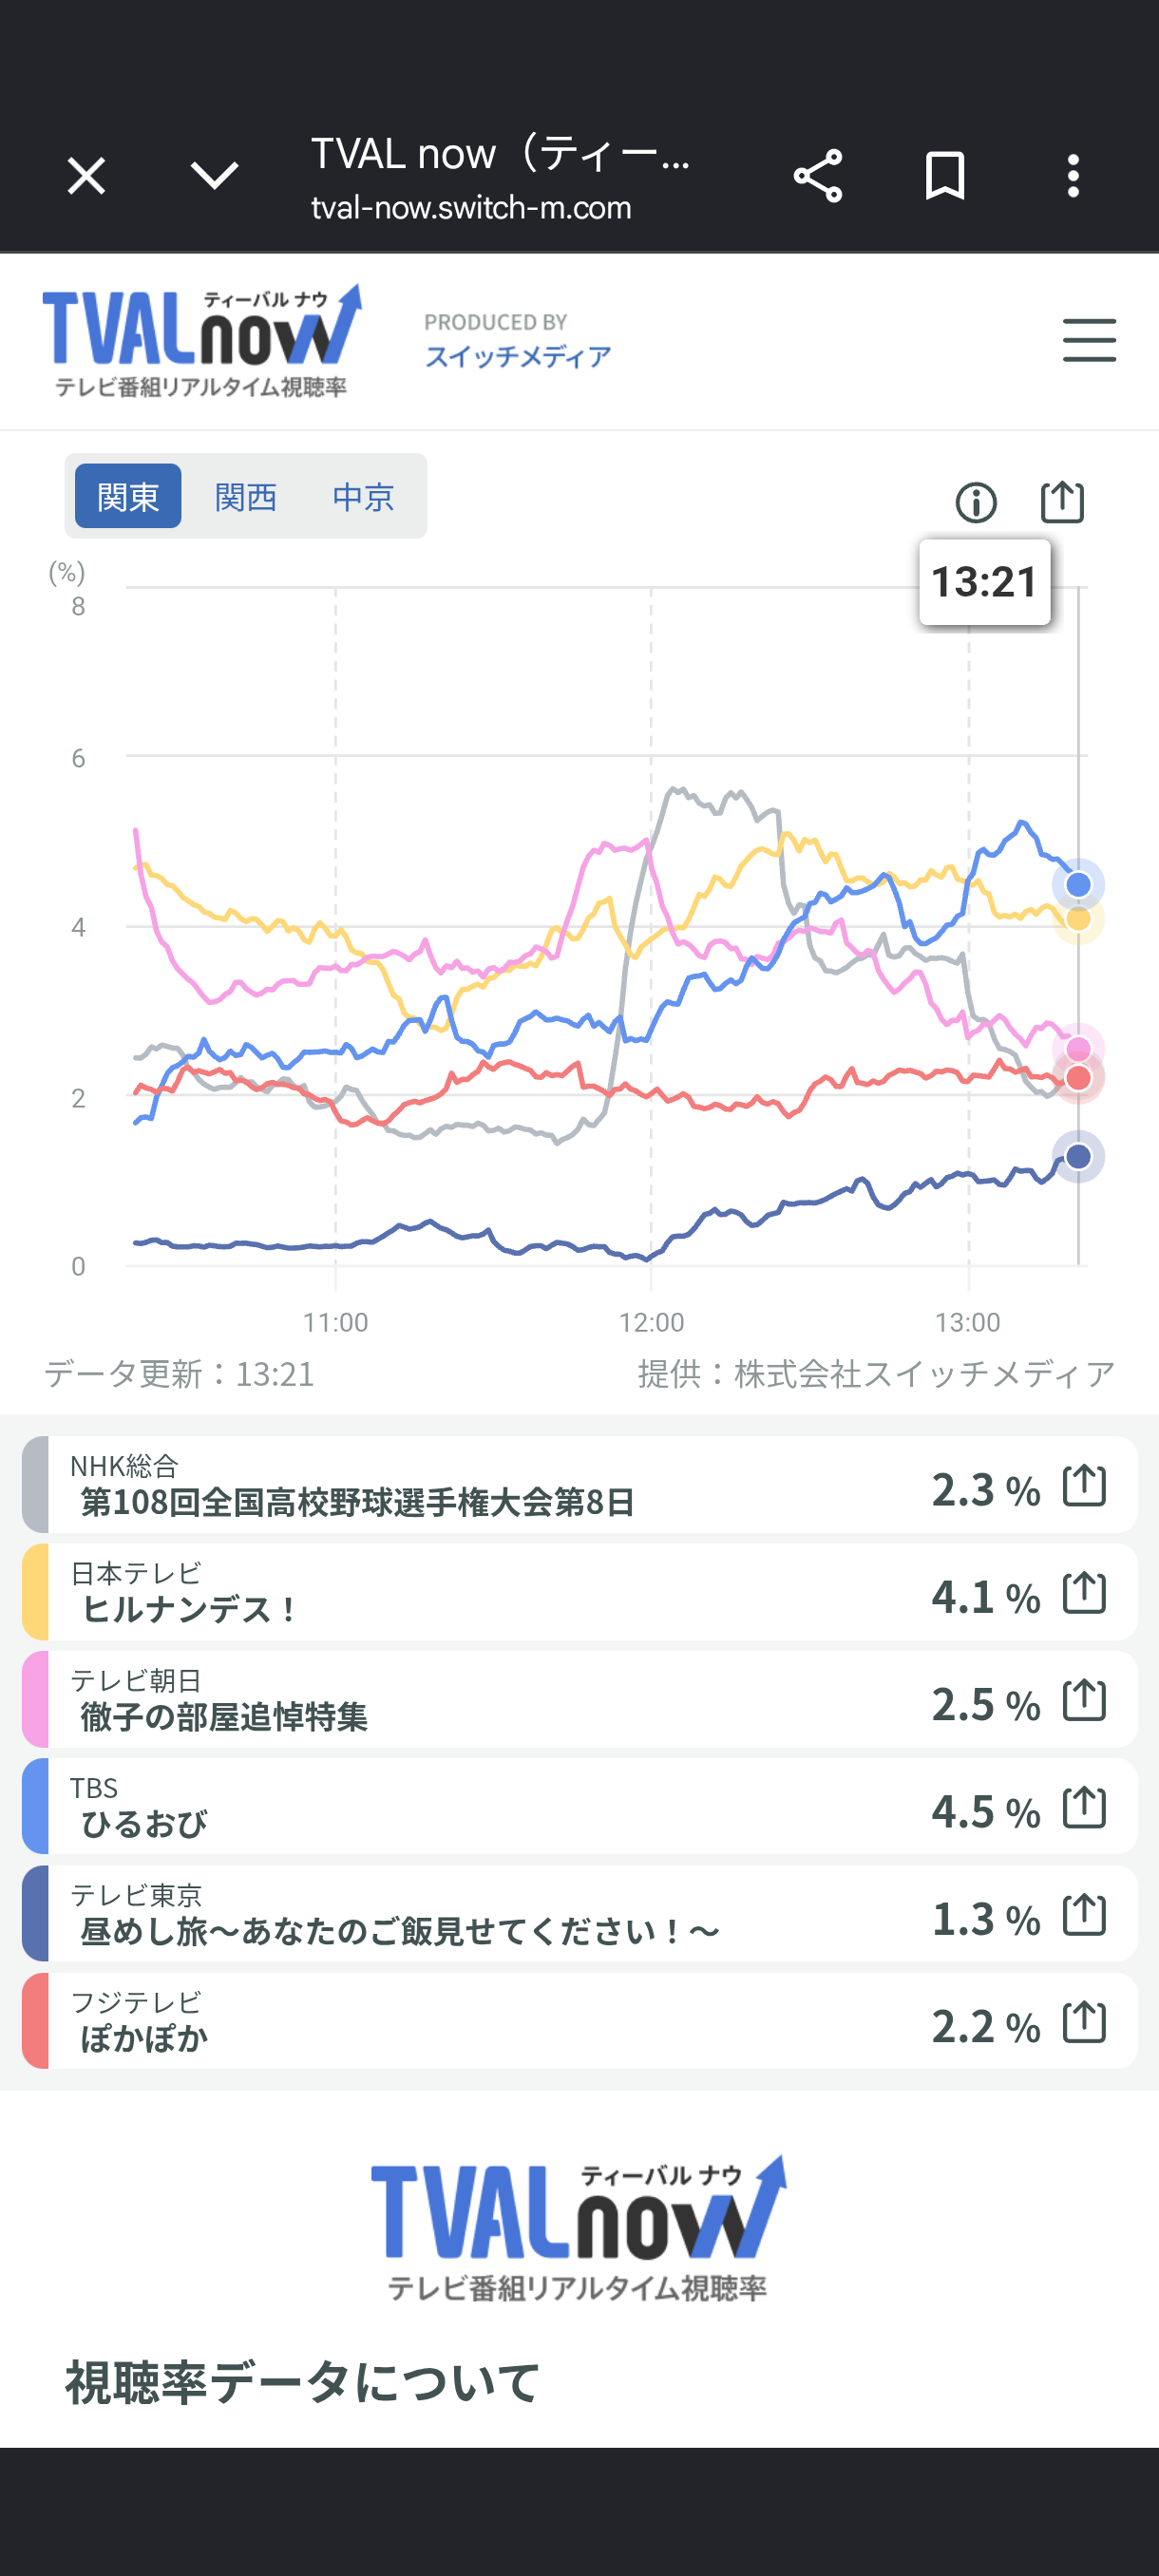Share the TBS ひるおび rating
The width and height of the screenshot is (1159, 2576).
1084,1807
